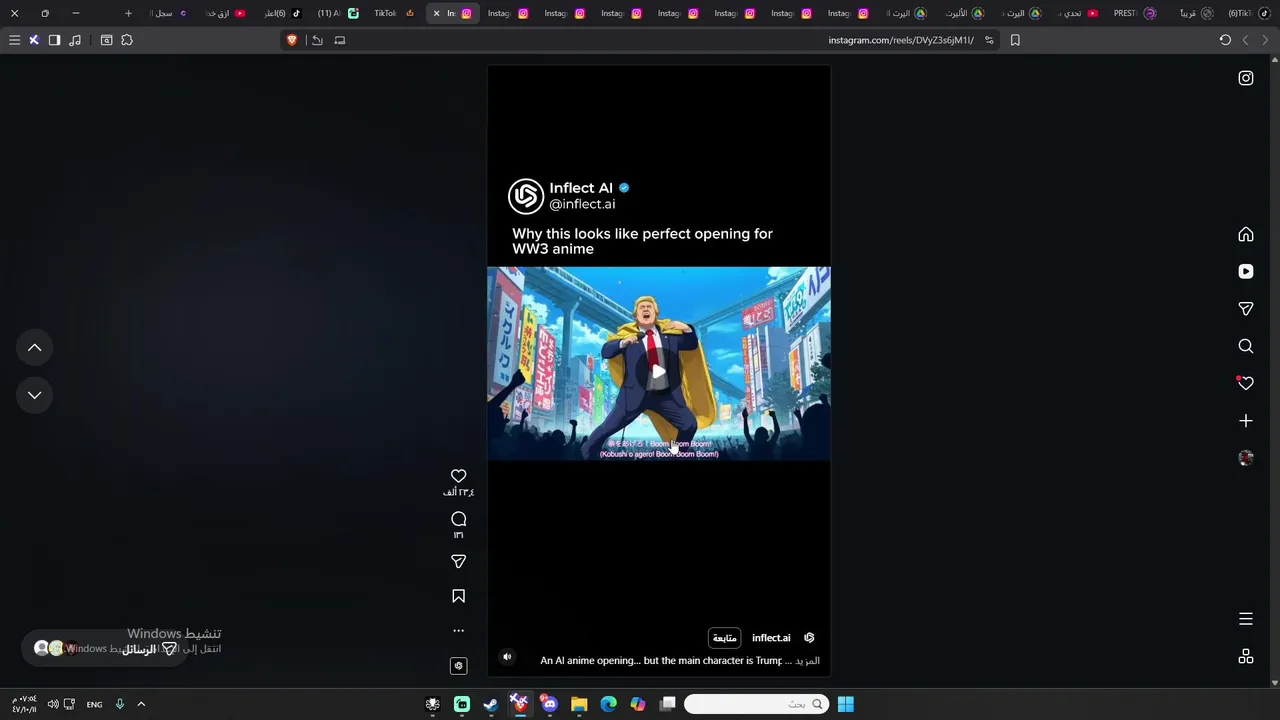Viewport: 1280px width, 720px height.
Task: Toggle the browser sidebar panel icon
Action: point(54,40)
